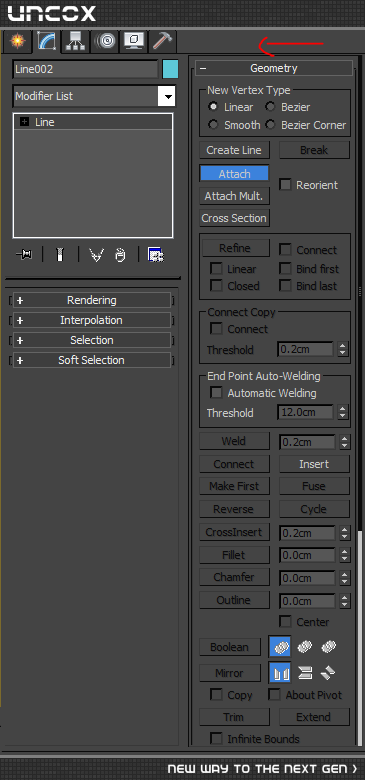The height and width of the screenshot is (780, 365).
Task: Select Mirror Vertically icon
Action: click(304, 673)
